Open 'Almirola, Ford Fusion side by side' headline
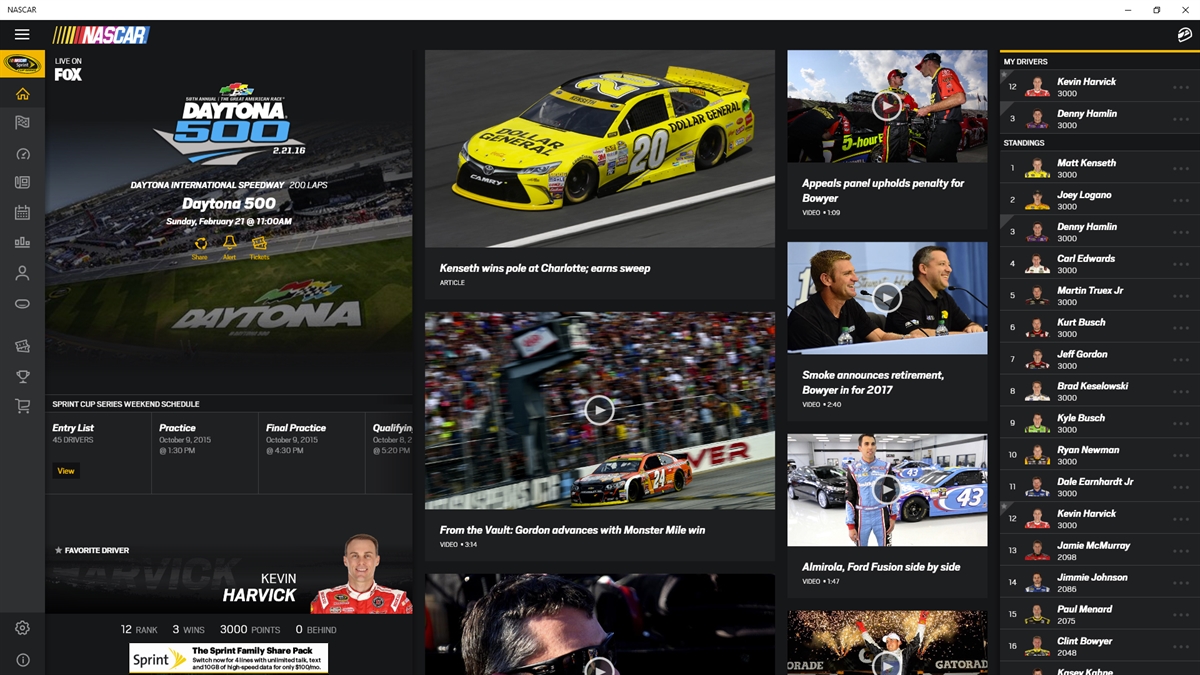The height and width of the screenshot is (675, 1200). click(881, 567)
